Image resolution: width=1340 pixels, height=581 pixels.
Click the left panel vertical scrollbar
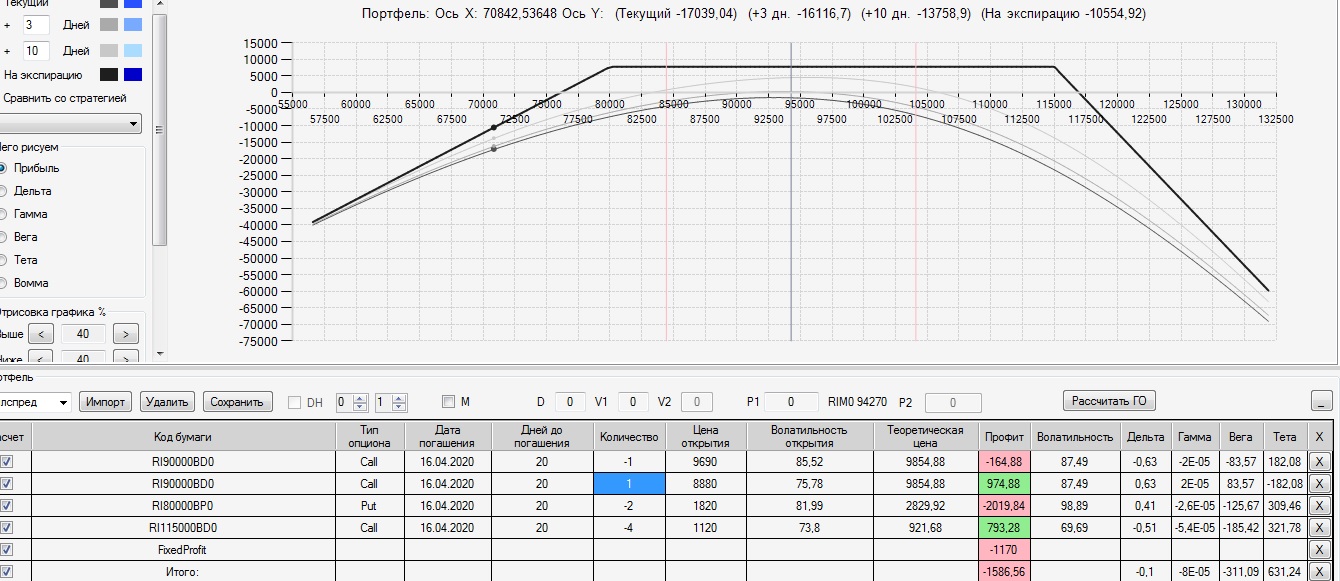point(159,130)
